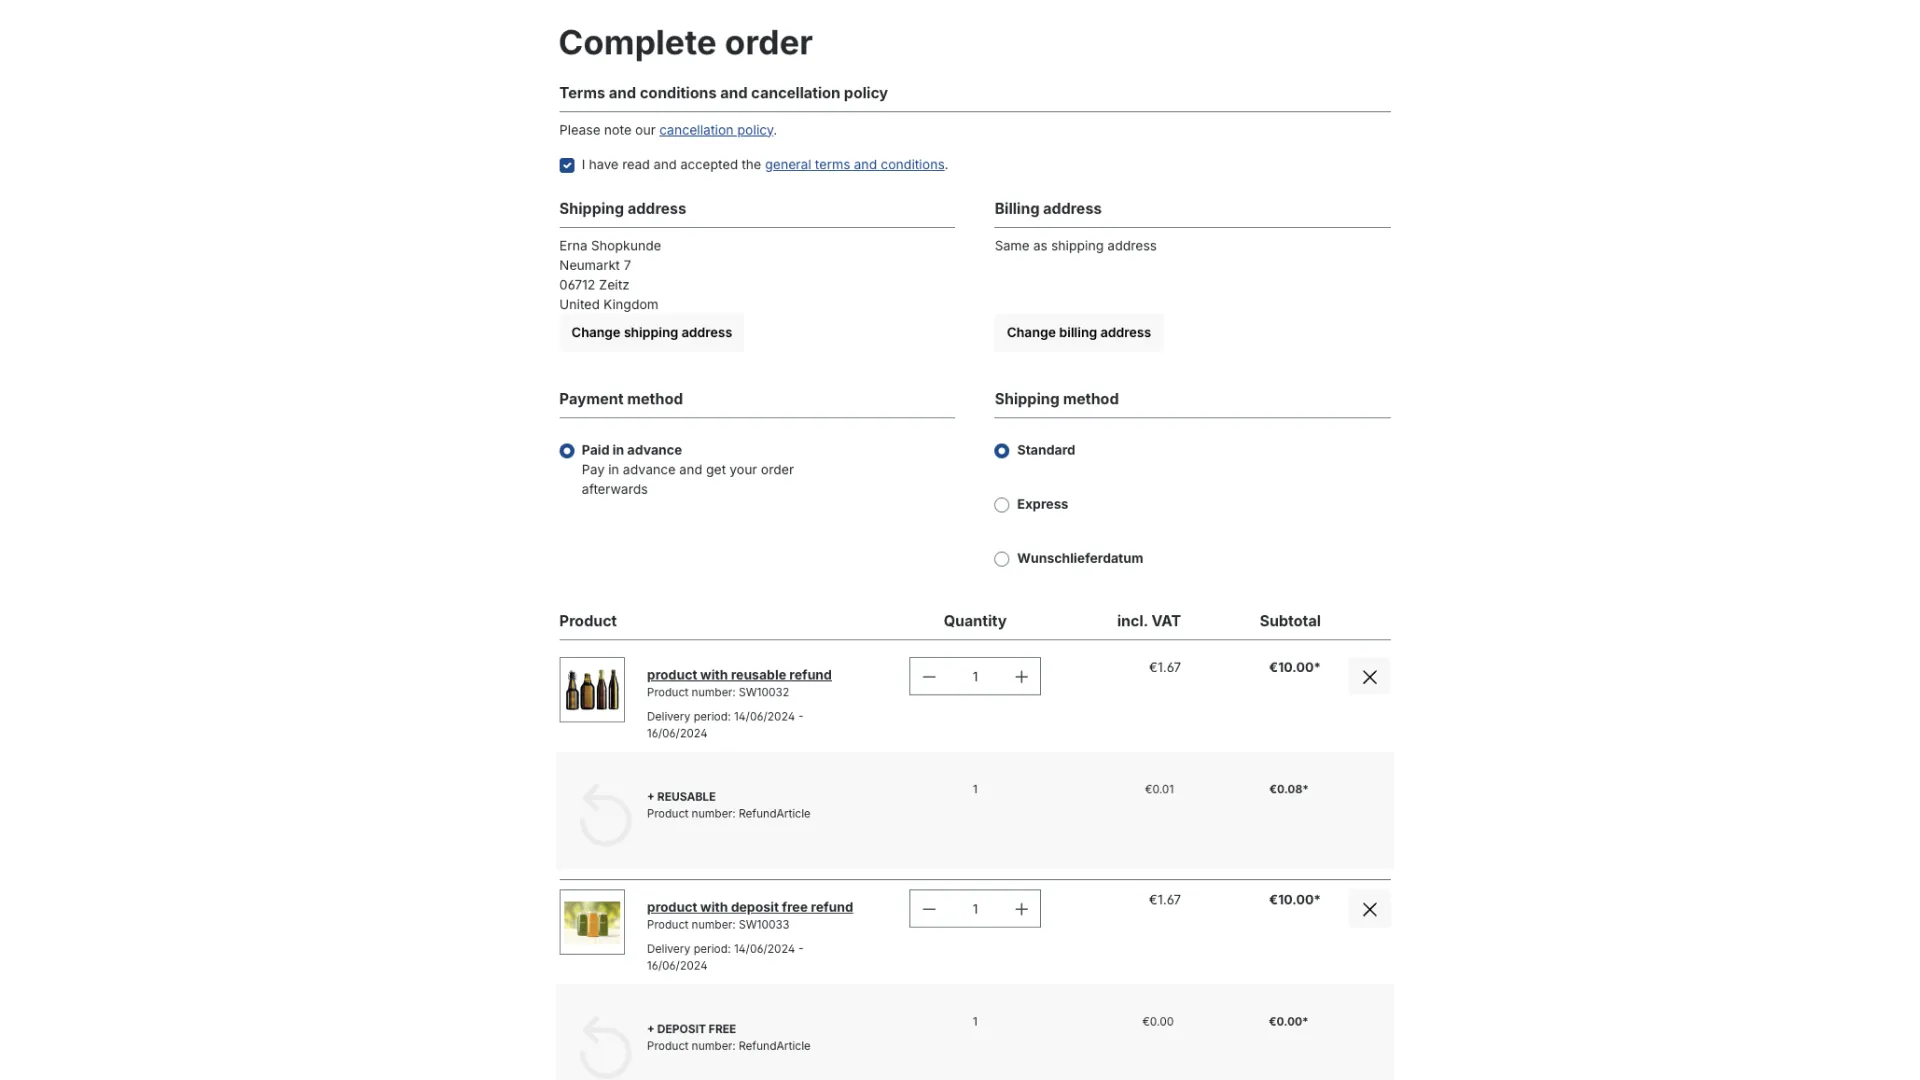Viewport: 1920px width, 1080px height.
Task: Increase quantity of product with deposit free refund
Action: (x=1020, y=908)
